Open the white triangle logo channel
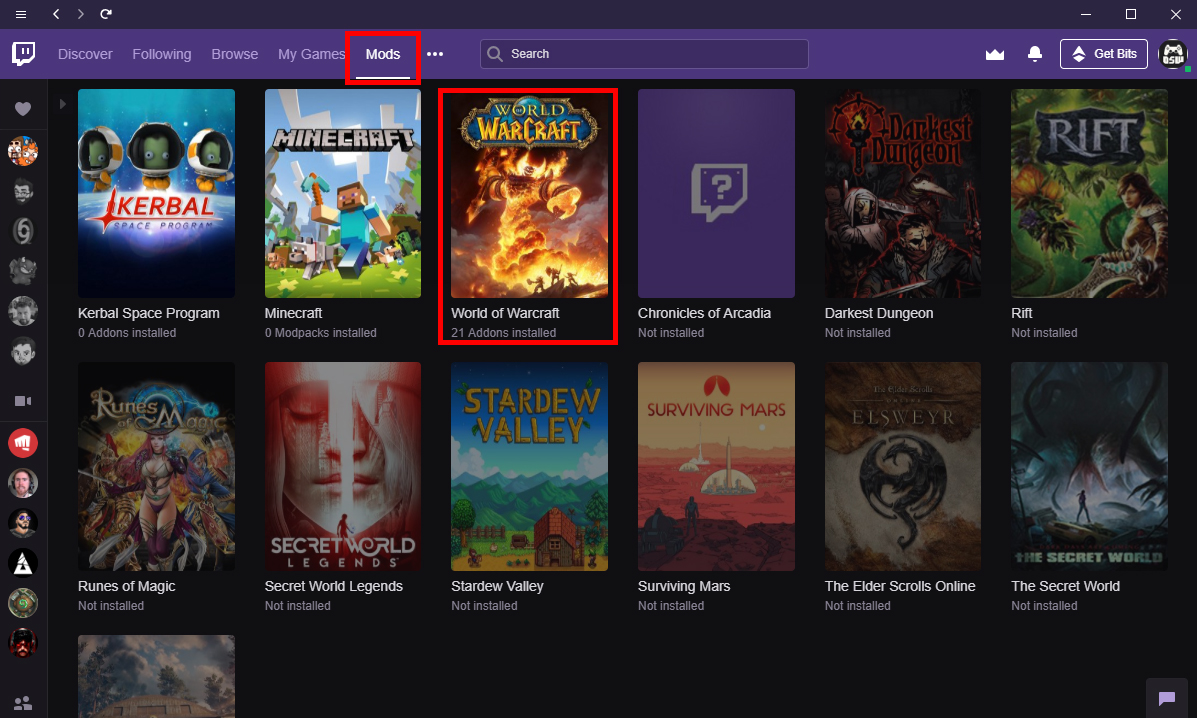This screenshot has height=718, width=1197. pos(23,563)
